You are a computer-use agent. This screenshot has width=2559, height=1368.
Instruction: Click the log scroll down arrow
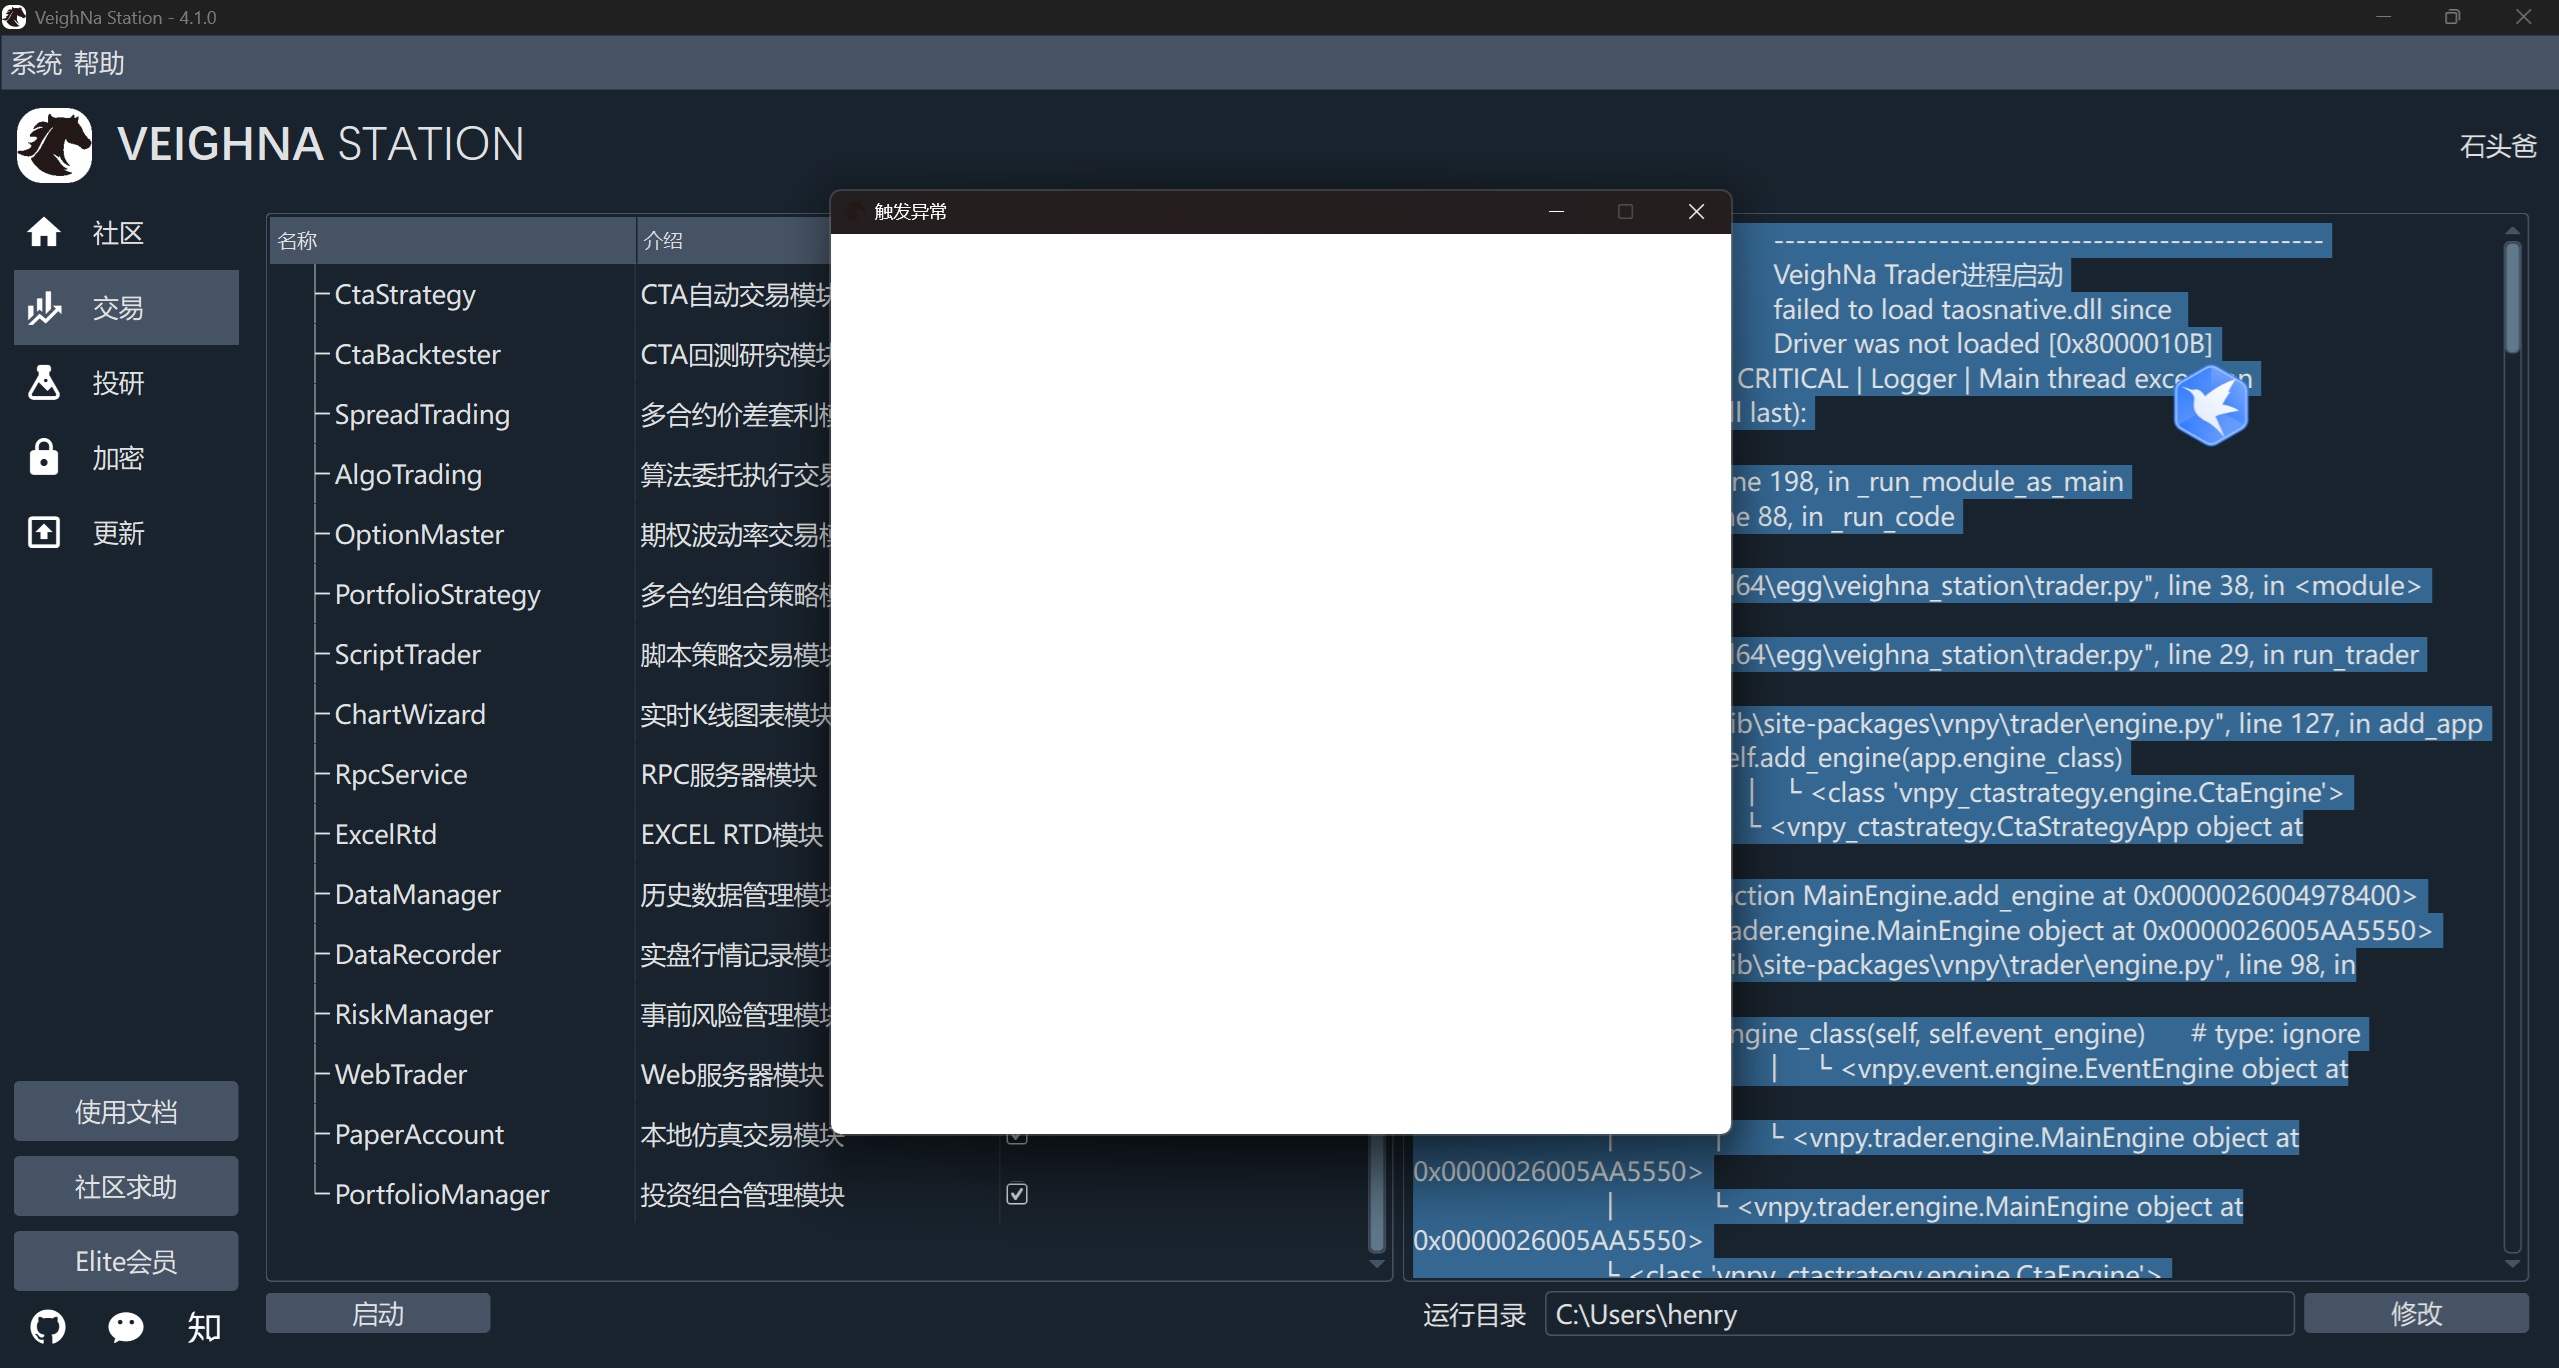click(2512, 1264)
